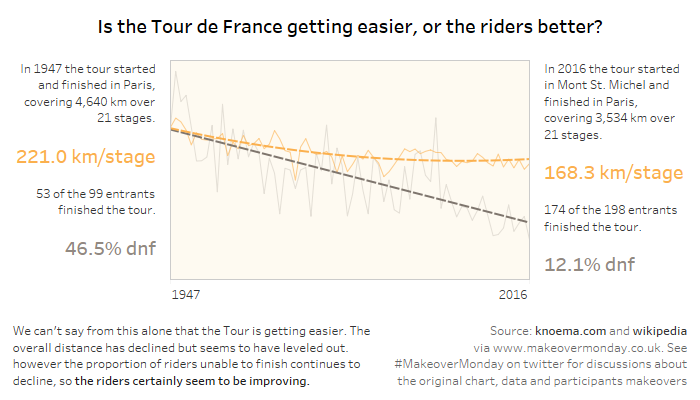Click the 168.3 km/stage value
This screenshot has height=400, width=700.
click(614, 173)
